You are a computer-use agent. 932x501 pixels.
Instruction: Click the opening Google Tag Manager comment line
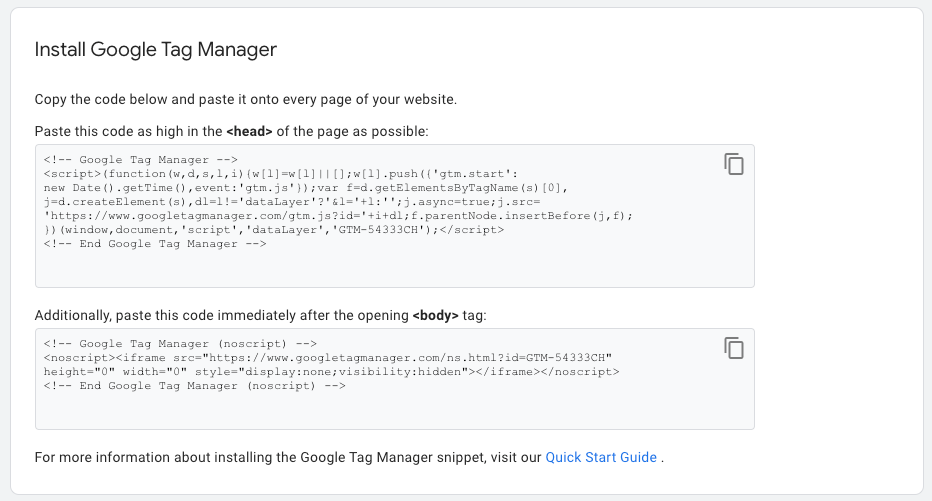(140, 160)
